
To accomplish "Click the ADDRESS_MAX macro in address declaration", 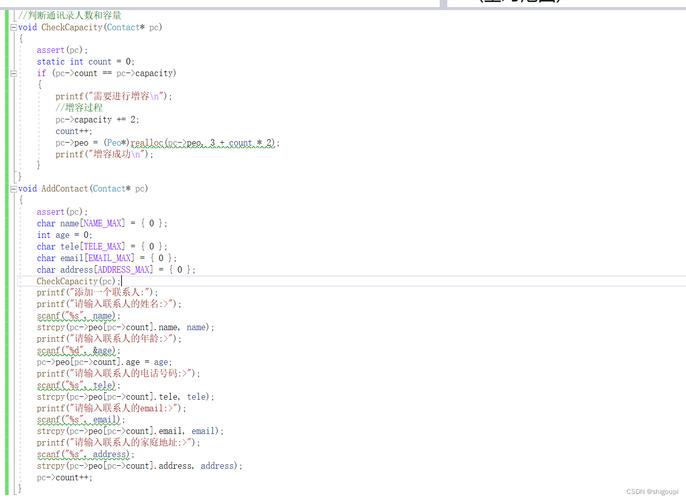I will click(123, 269).
